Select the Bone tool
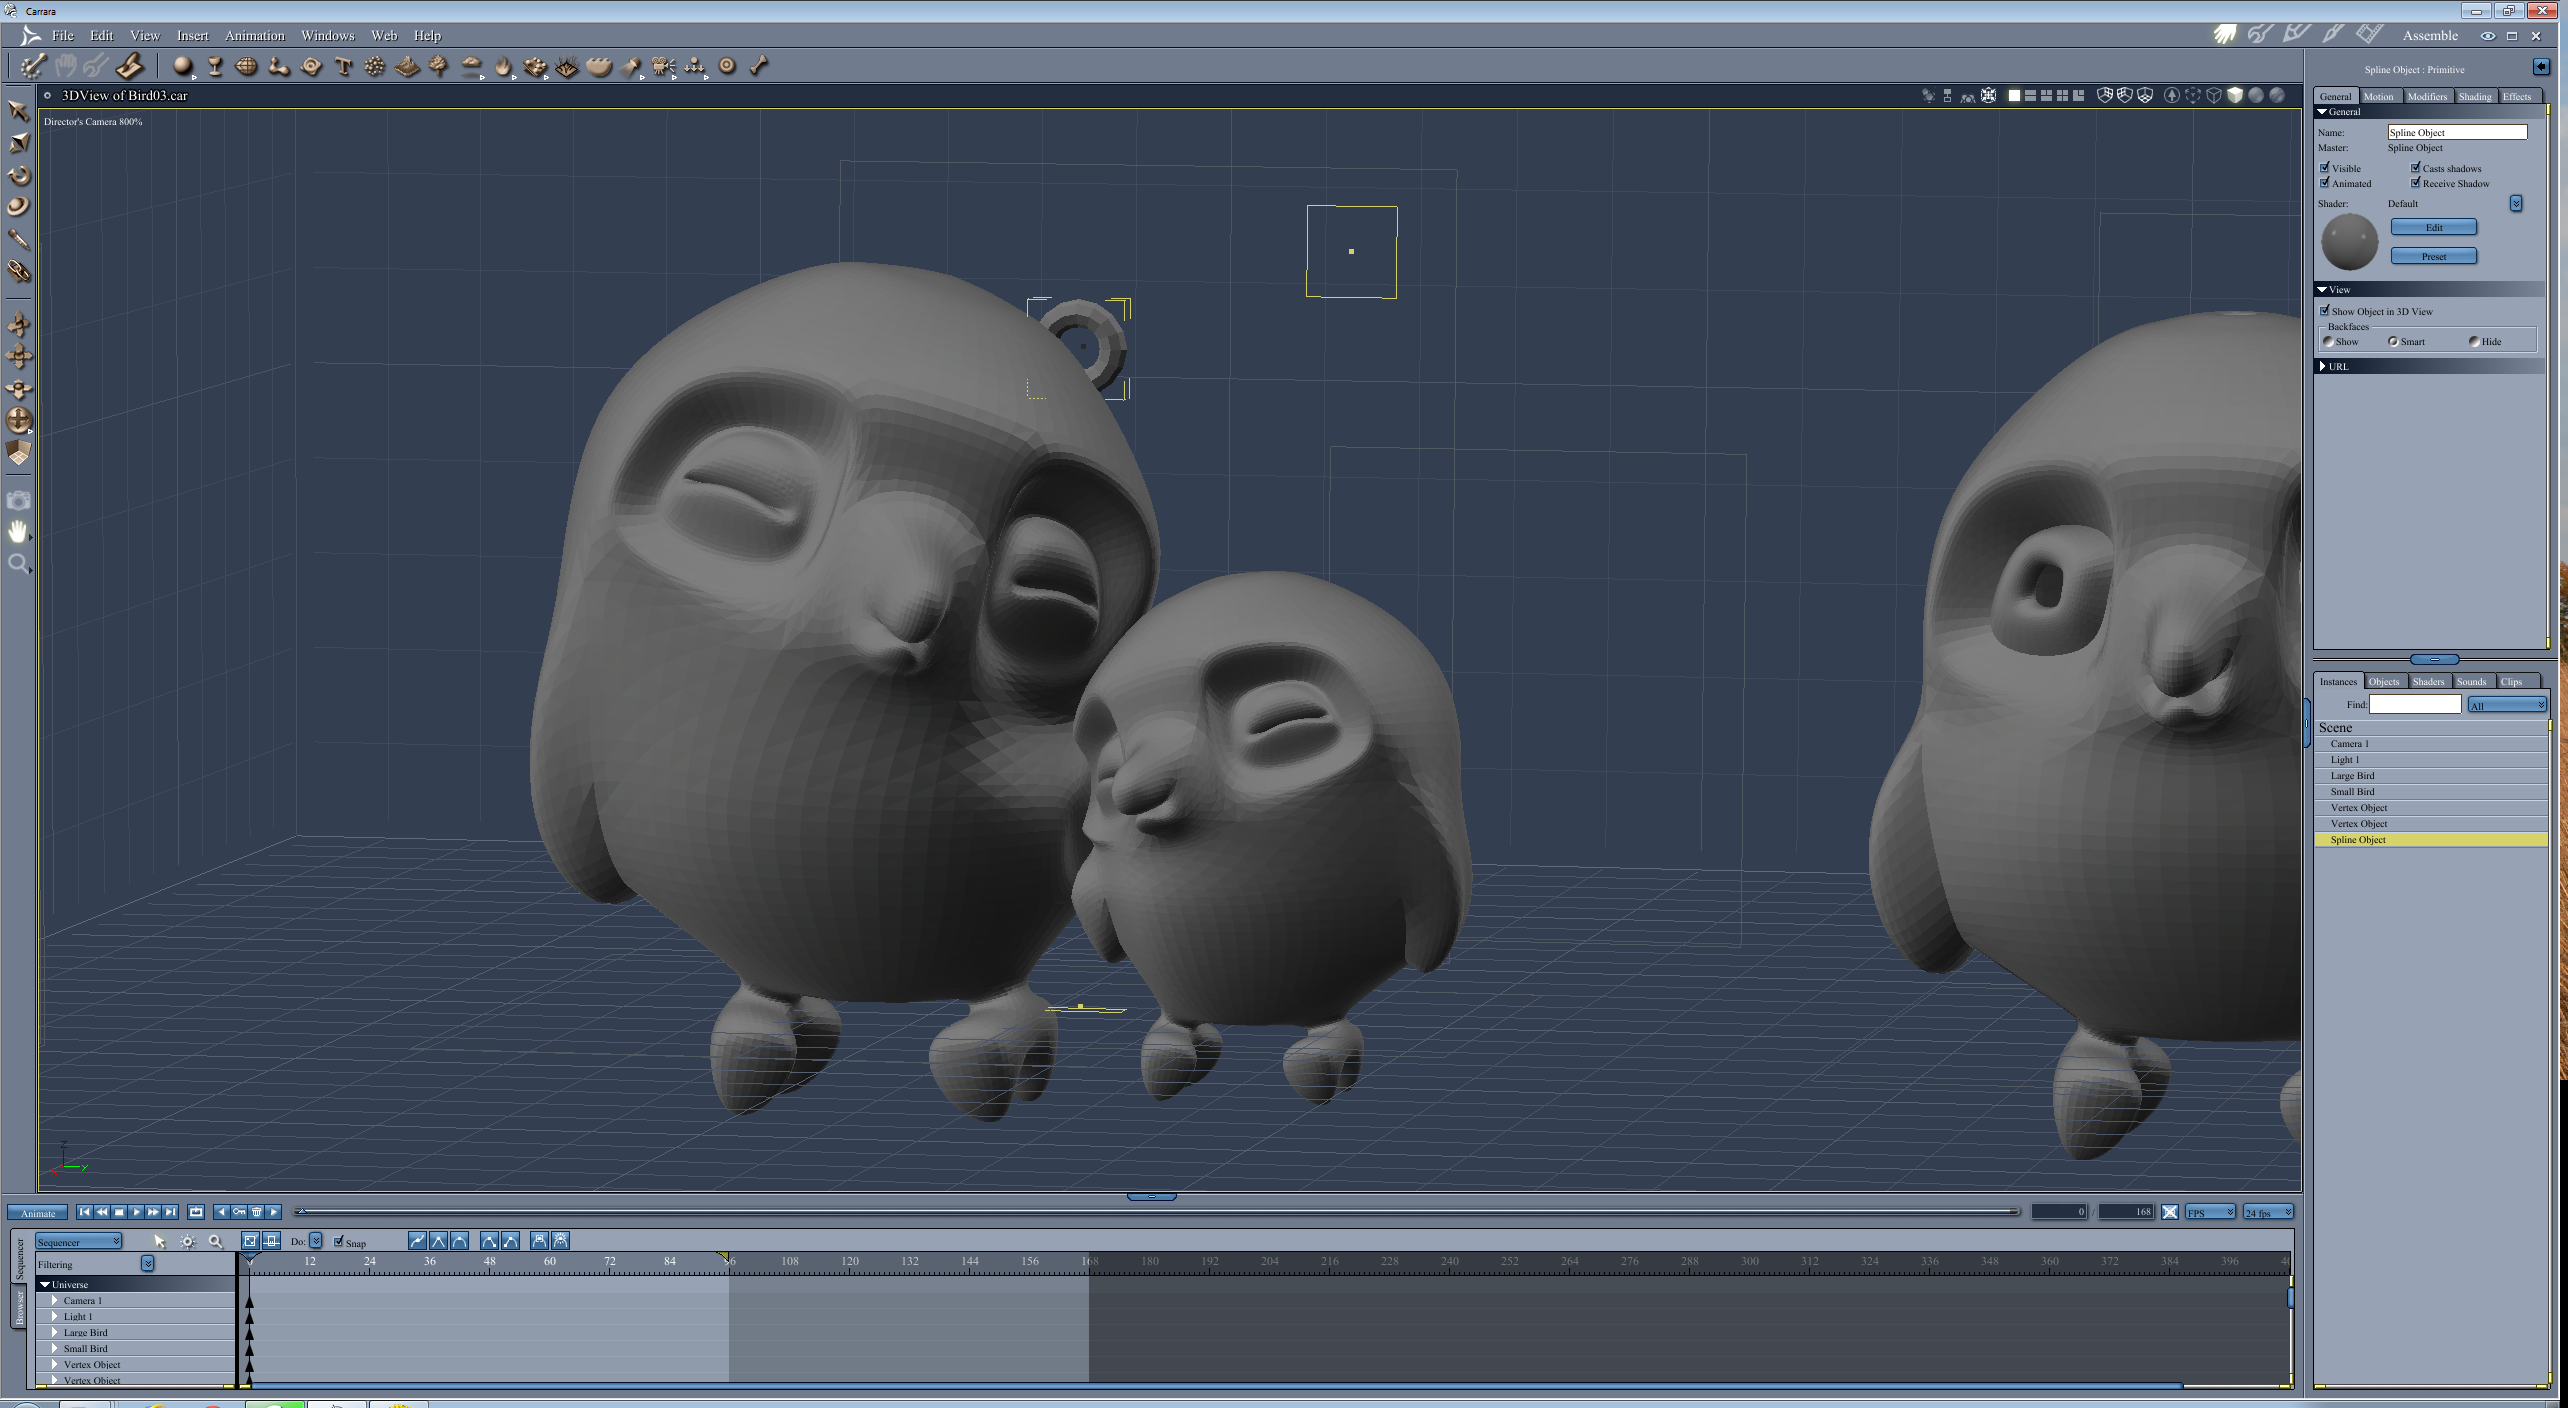 pos(759,66)
